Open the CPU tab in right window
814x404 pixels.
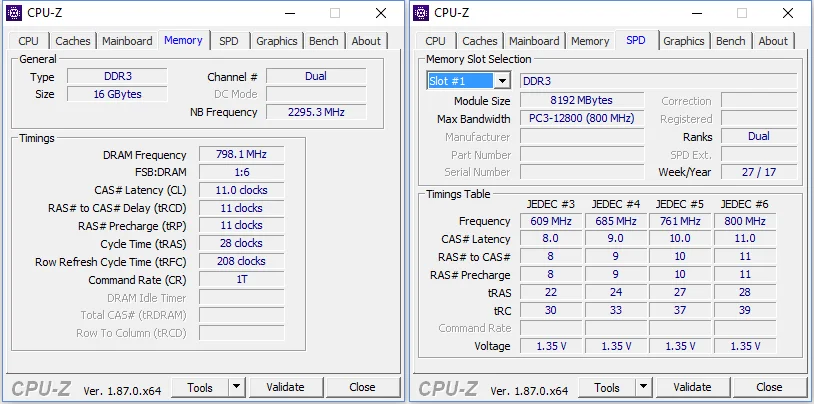point(436,41)
